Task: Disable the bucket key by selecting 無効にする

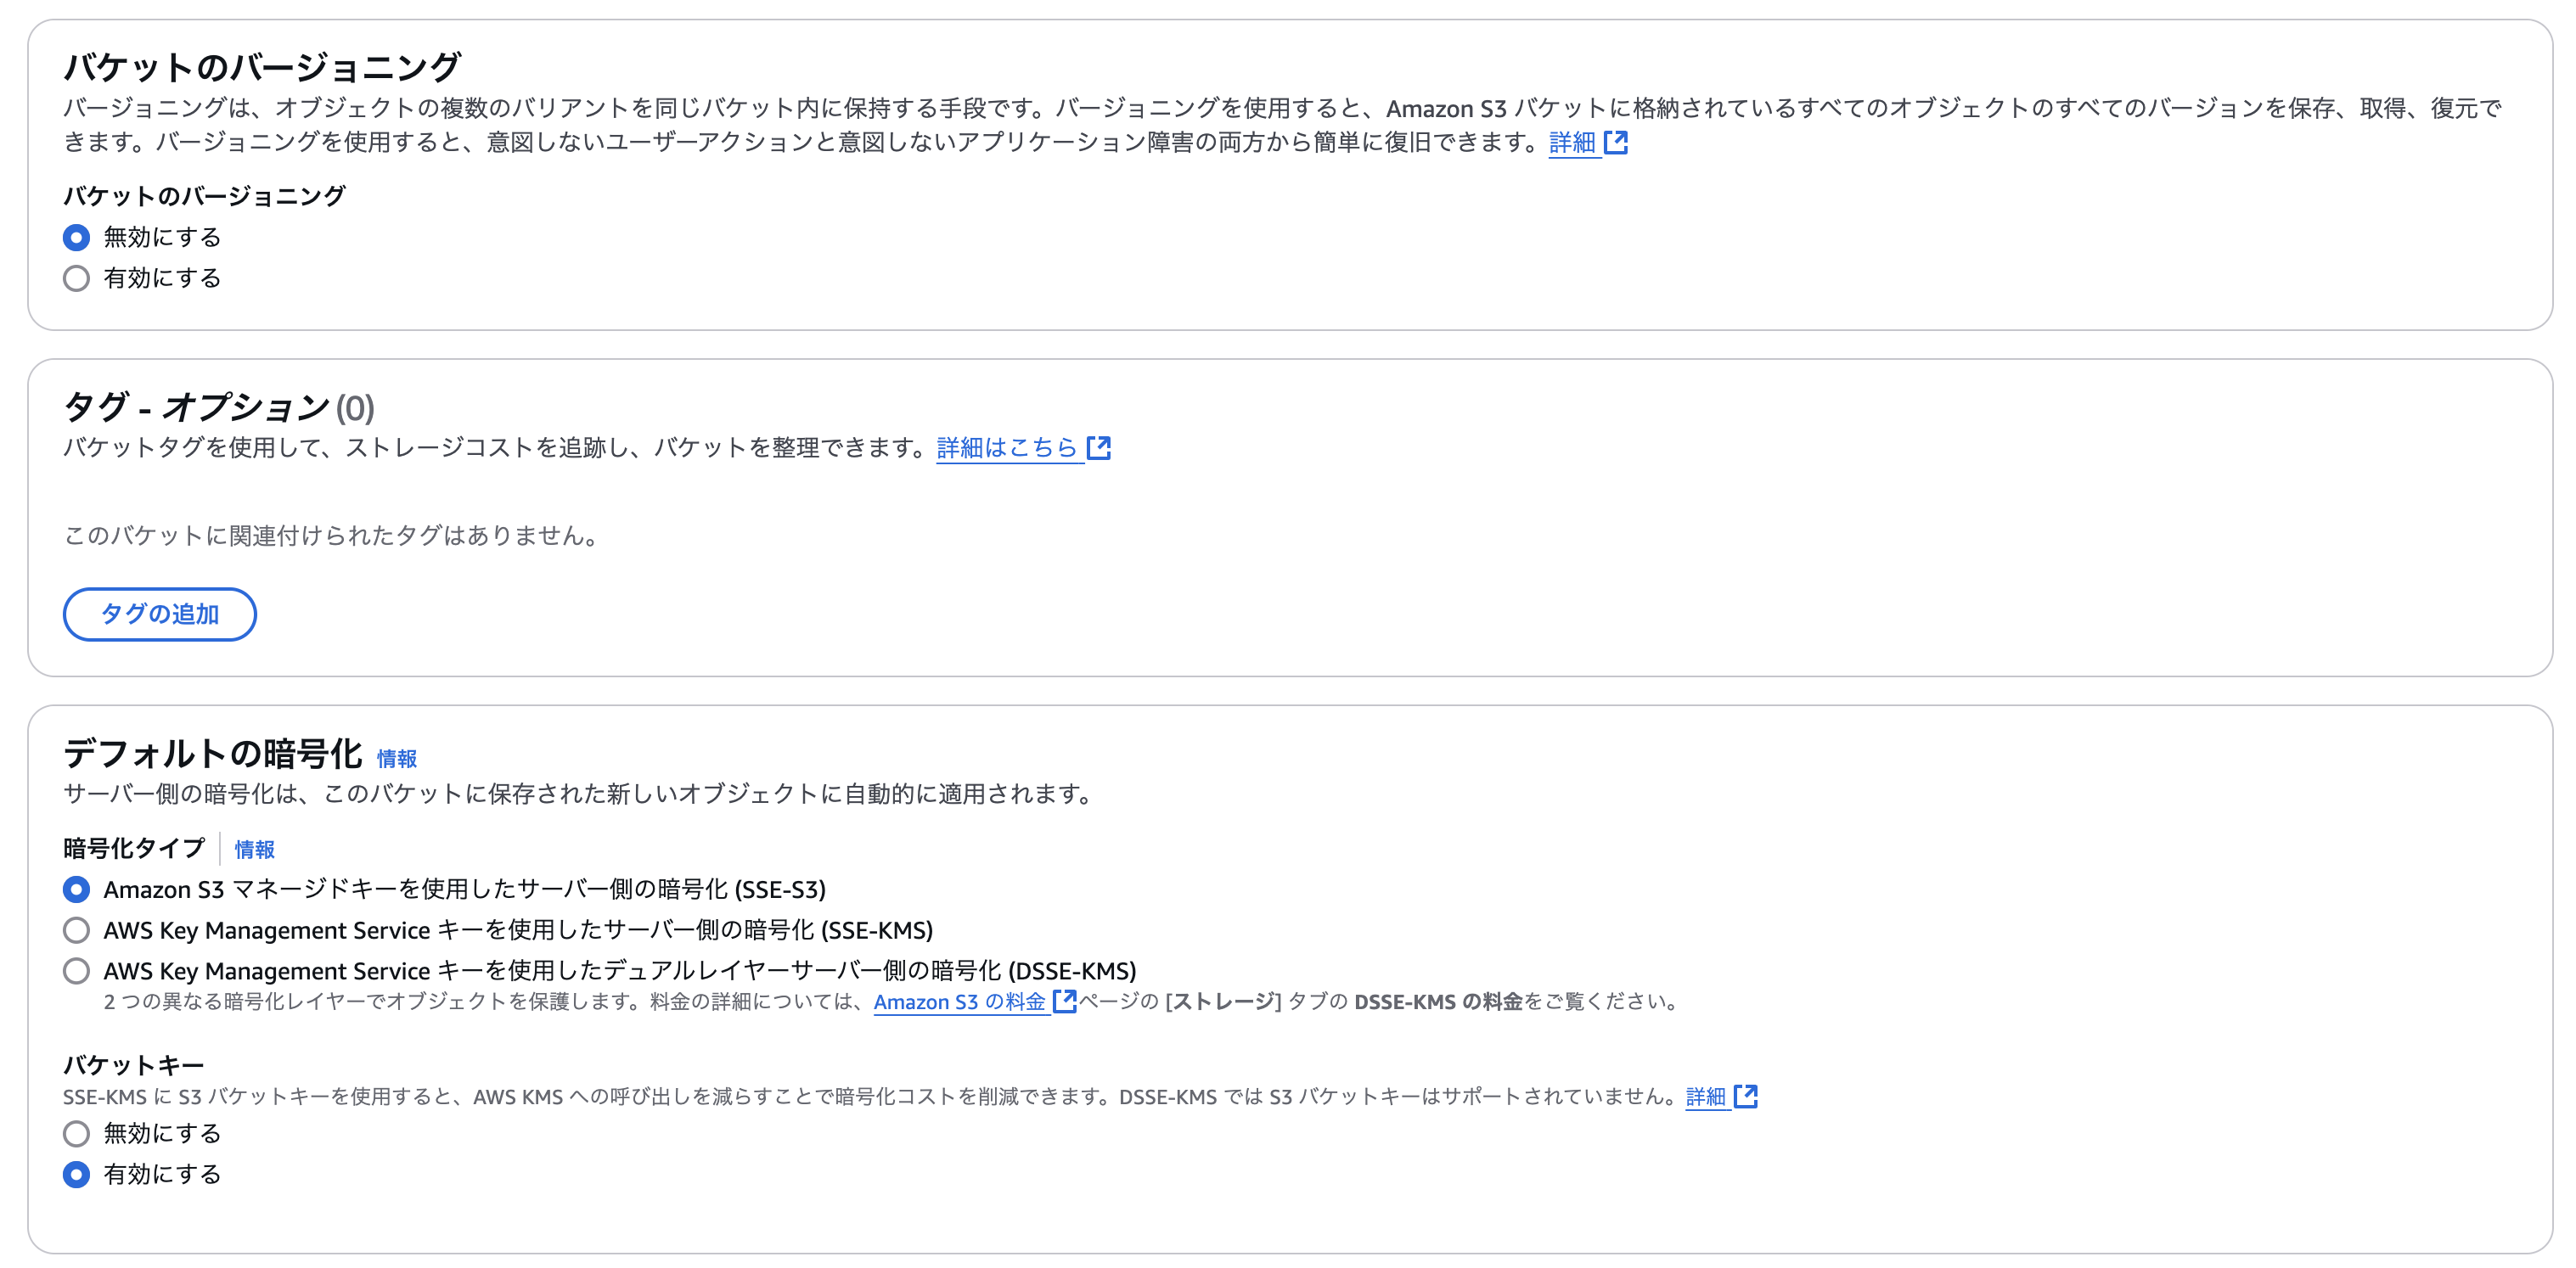Action: (76, 1133)
